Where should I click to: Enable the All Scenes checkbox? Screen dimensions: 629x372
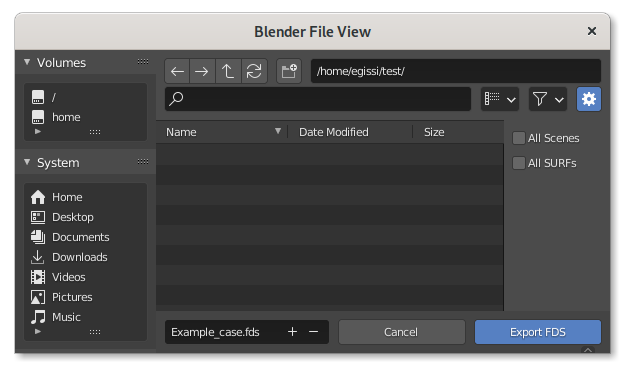pyautogui.click(x=519, y=138)
